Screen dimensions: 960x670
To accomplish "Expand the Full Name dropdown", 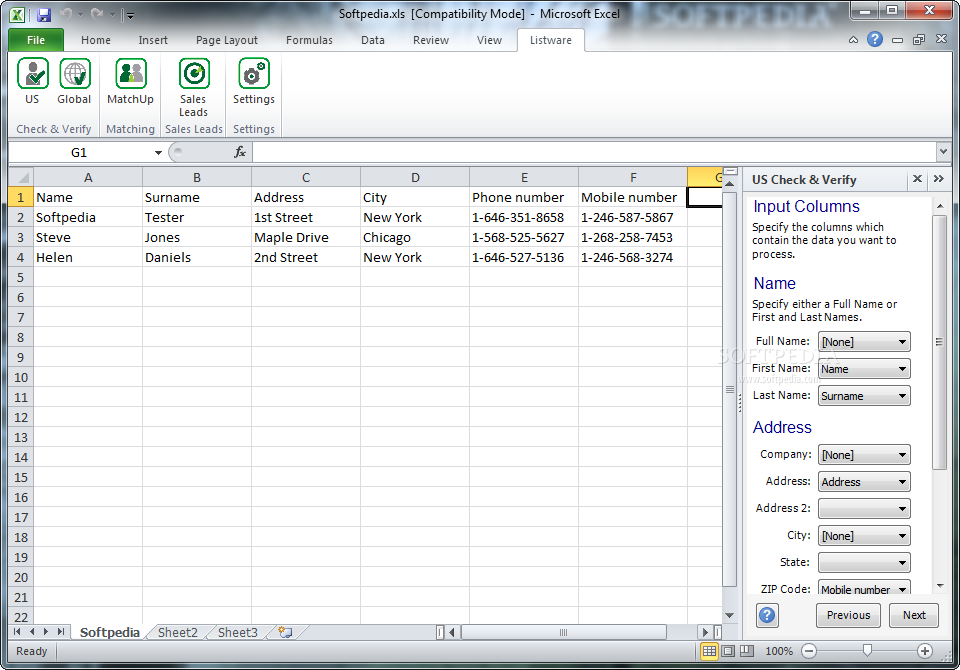I will 902,342.
